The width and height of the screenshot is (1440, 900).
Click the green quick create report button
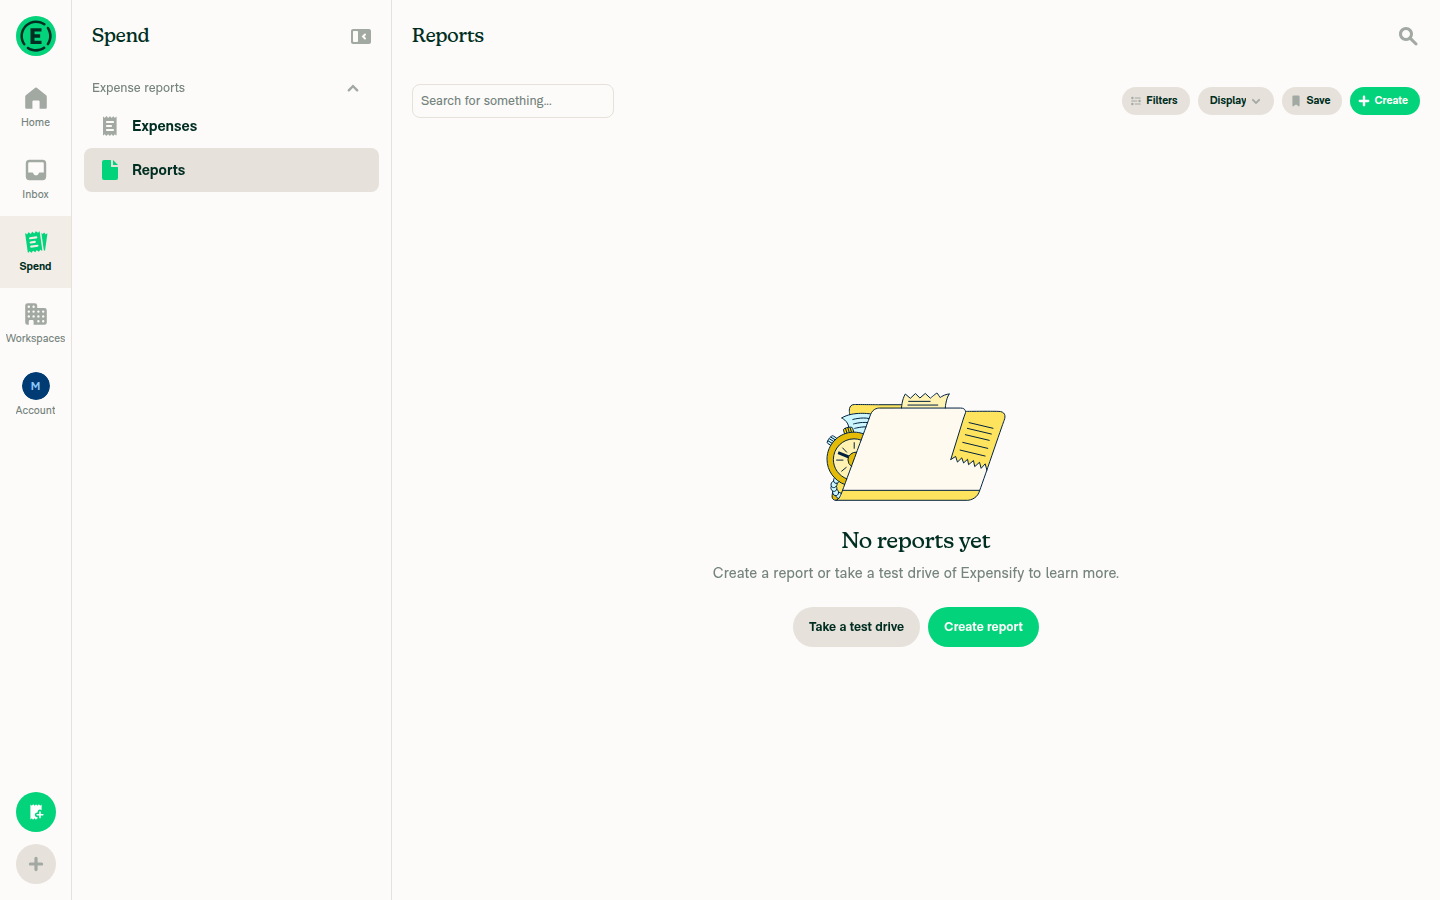36,812
